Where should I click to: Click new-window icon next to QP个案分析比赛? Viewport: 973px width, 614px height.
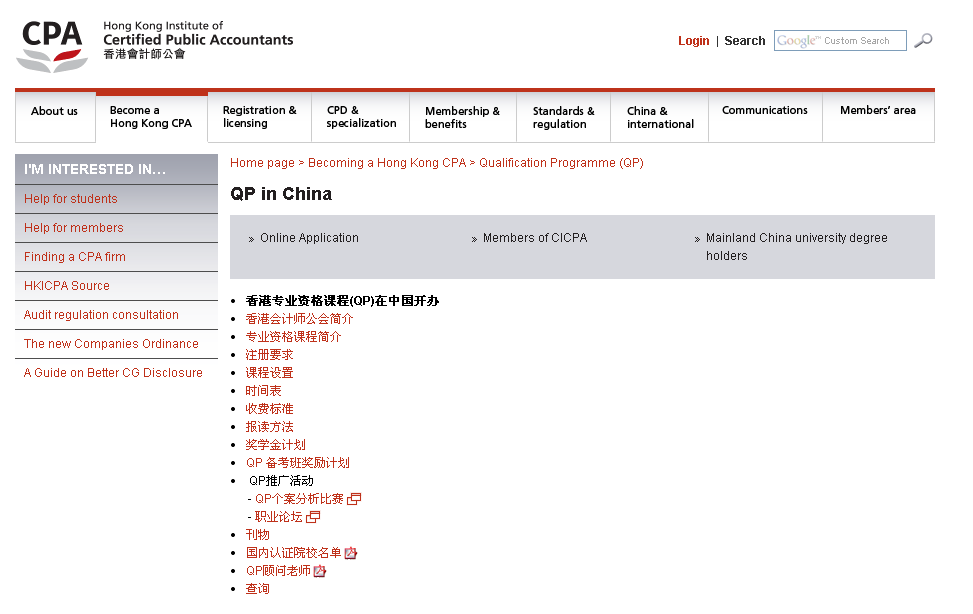pos(355,497)
